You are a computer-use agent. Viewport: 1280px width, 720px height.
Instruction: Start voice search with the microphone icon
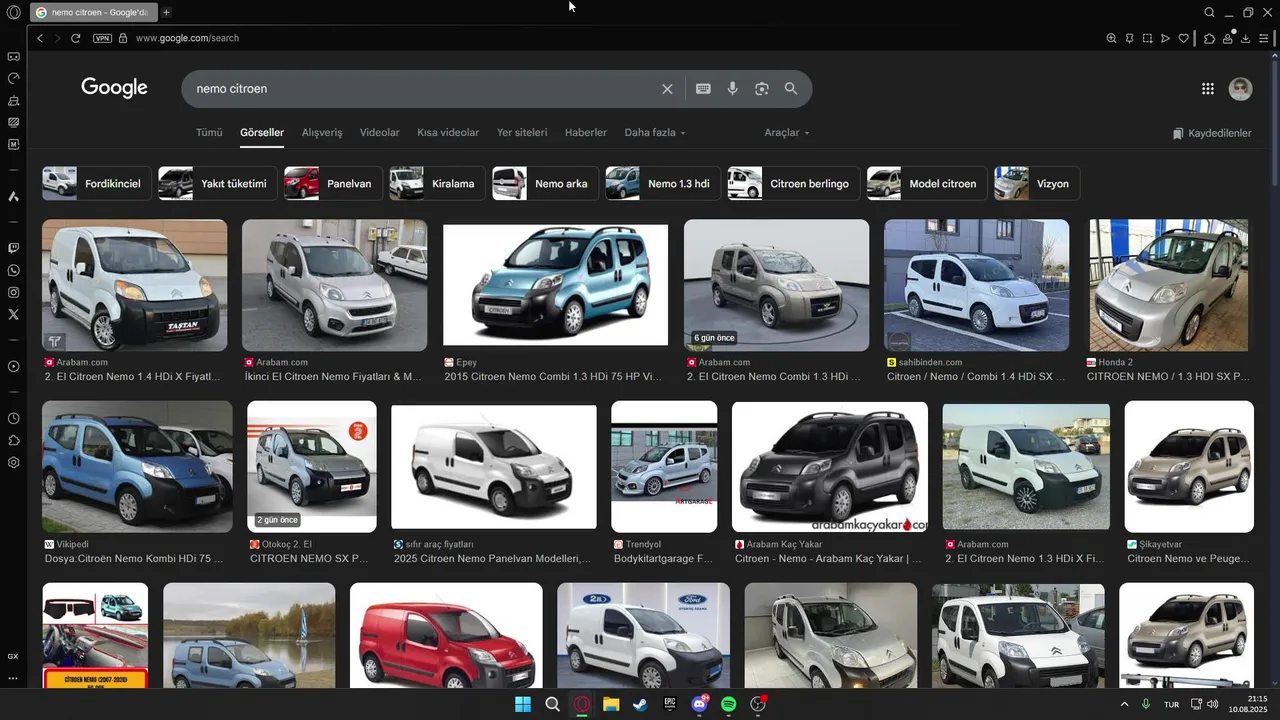tap(733, 89)
